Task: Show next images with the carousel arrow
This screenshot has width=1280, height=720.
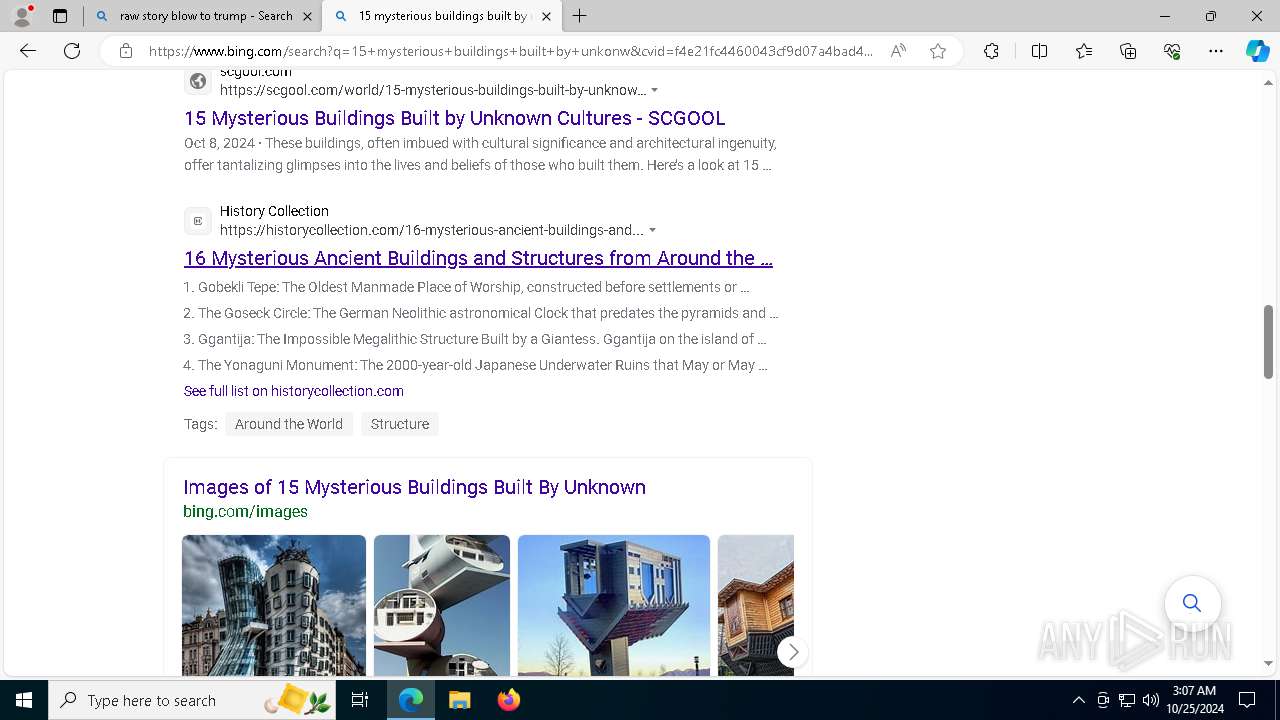Action: click(792, 652)
